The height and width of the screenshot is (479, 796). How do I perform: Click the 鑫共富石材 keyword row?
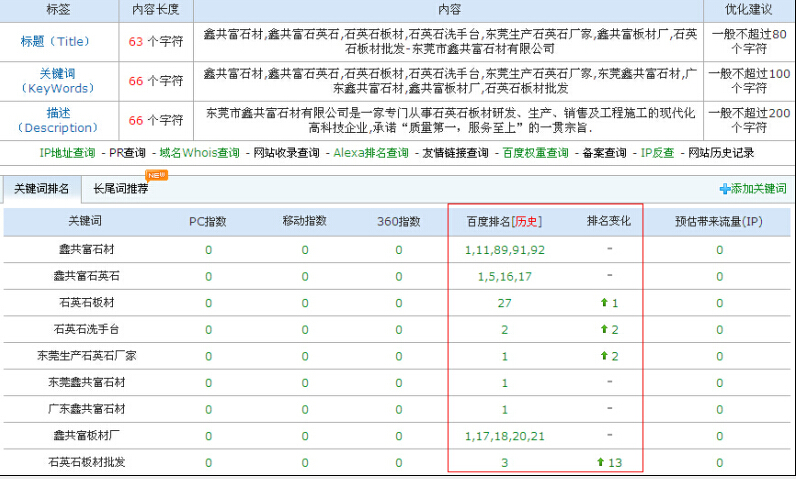[x=397, y=250]
